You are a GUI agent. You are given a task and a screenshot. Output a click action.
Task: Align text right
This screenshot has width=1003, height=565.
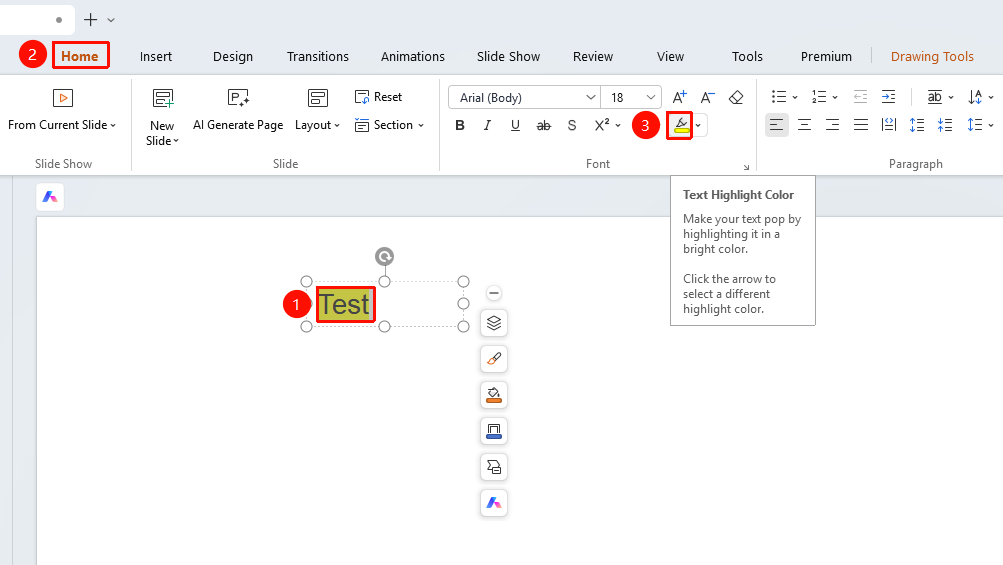coord(832,125)
